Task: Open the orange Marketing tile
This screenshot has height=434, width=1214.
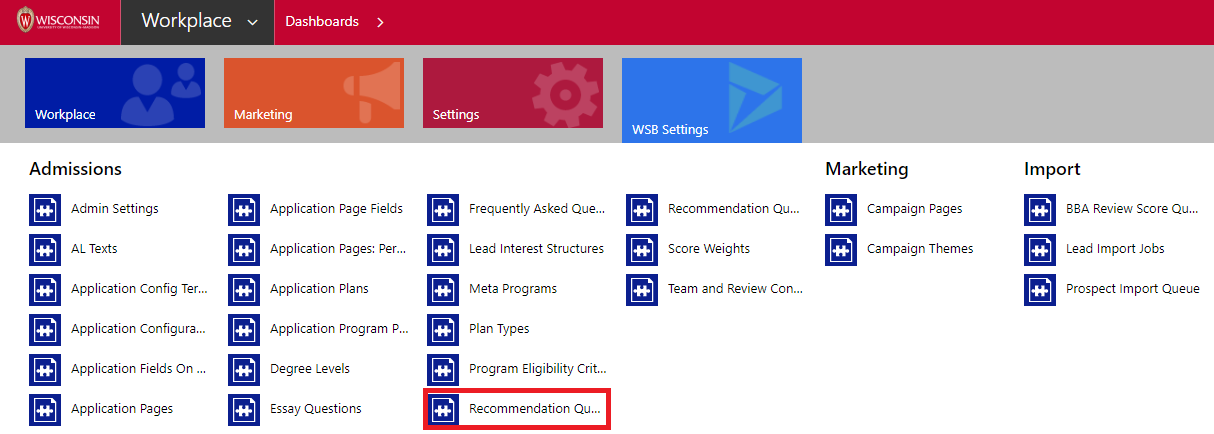Action: [x=313, y=93]
